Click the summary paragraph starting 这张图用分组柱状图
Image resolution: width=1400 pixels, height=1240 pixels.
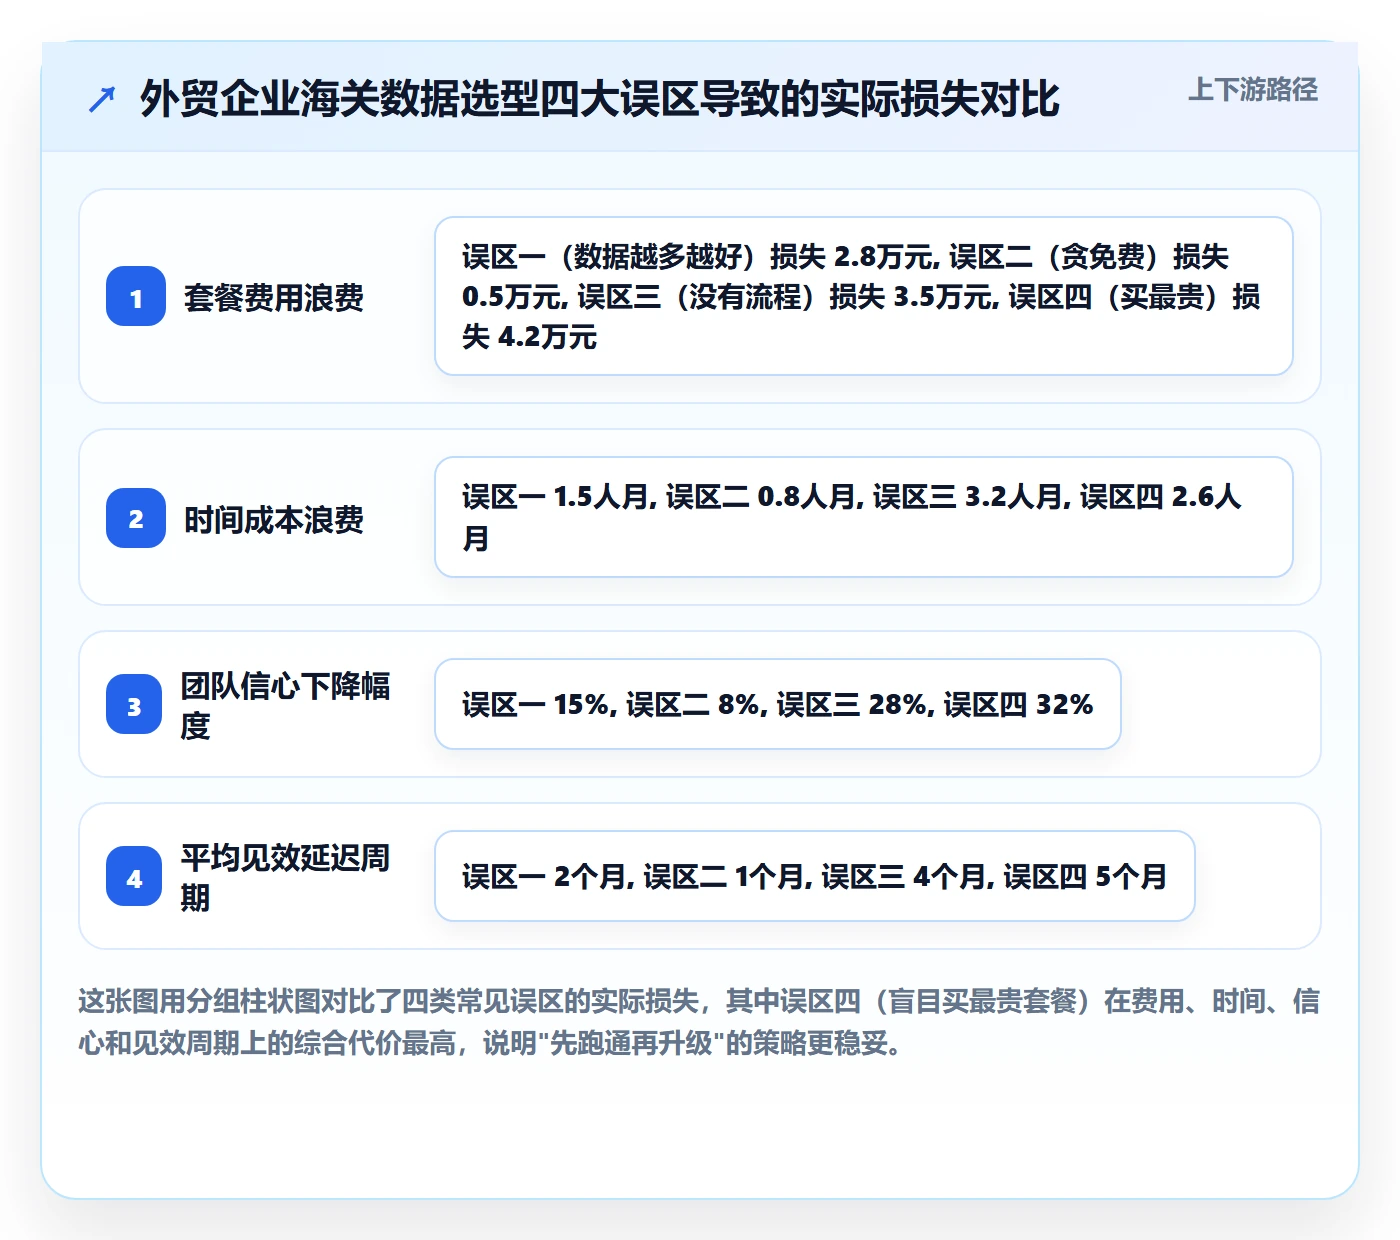(699, 1022)
